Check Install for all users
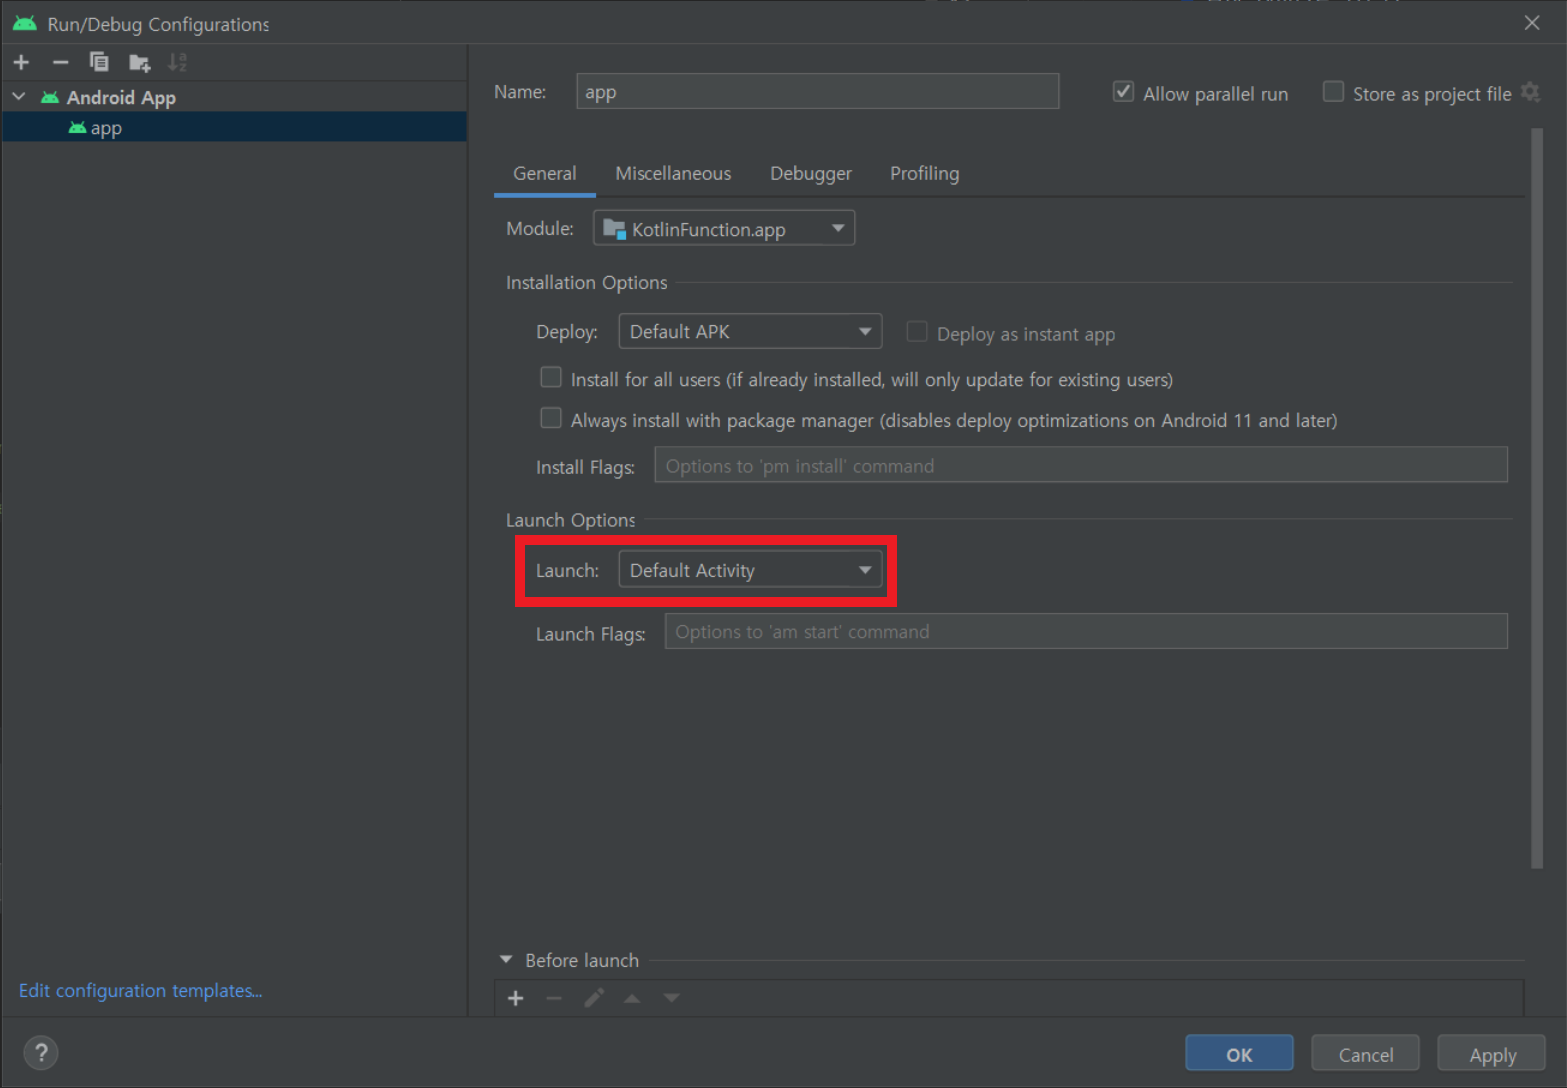The image size is (1567, 1088). click(551, 377)
